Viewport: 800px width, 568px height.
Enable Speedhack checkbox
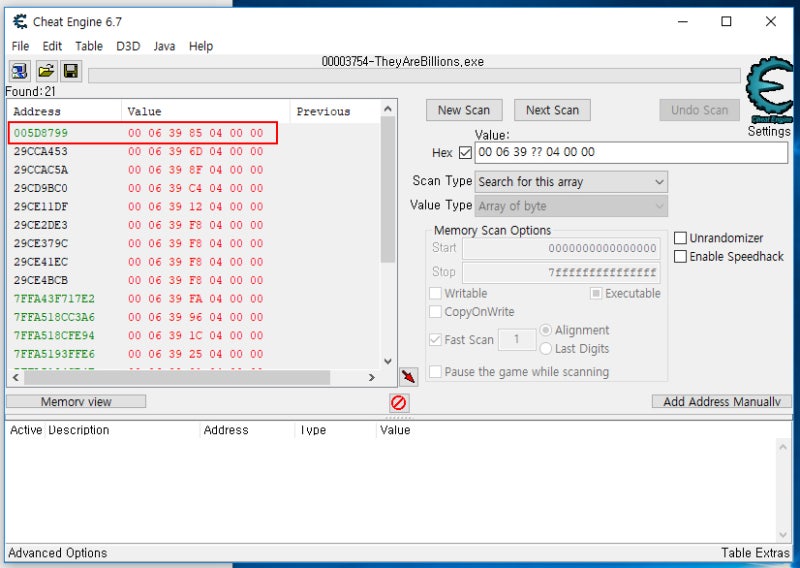(x=680, y=256)
